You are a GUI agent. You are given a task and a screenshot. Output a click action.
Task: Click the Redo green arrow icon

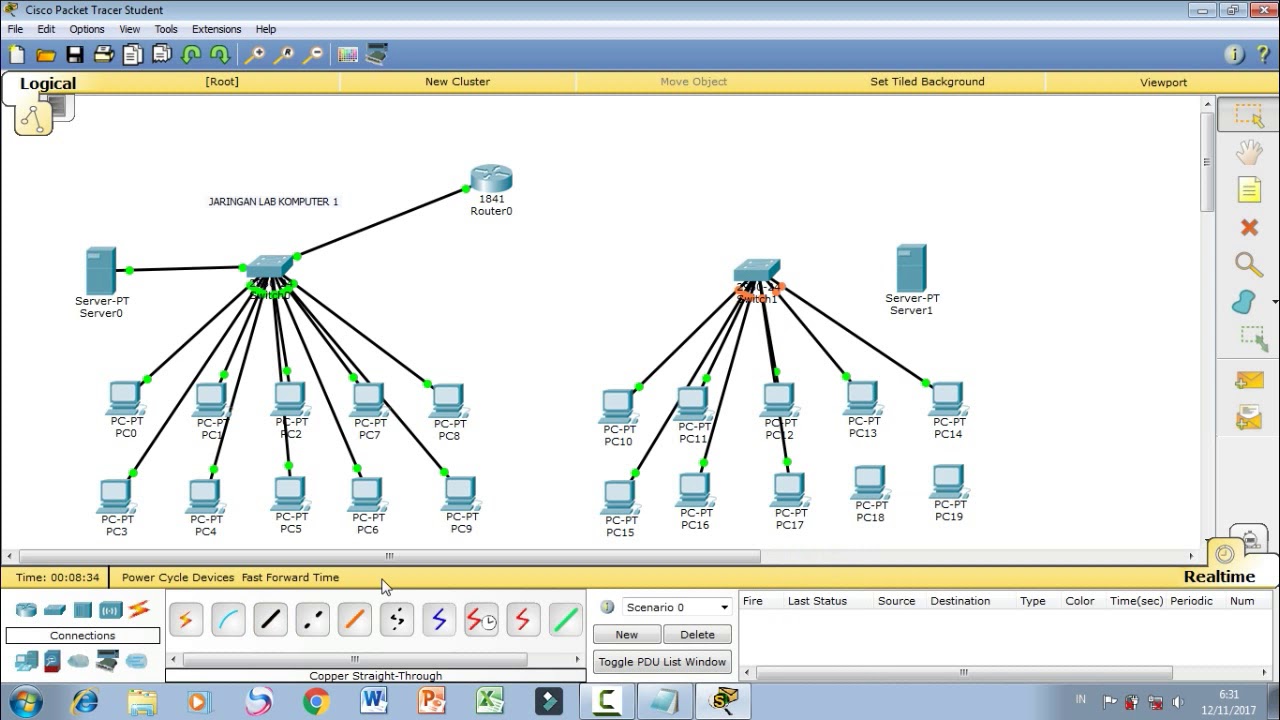(220, 55)
